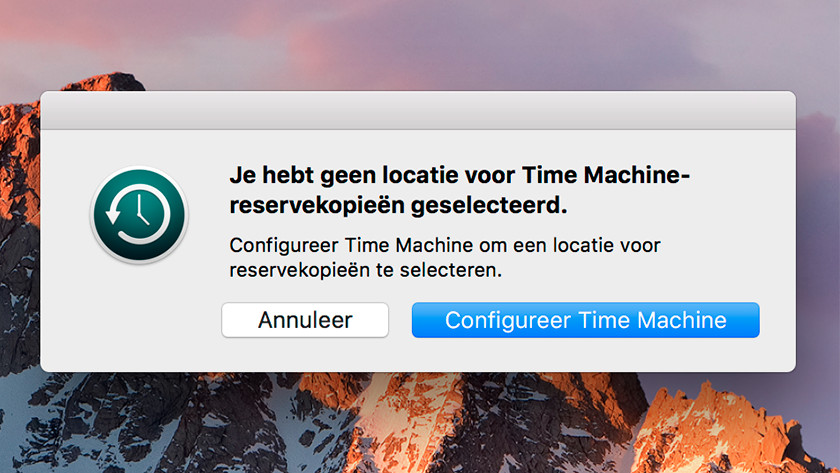Click the bold heading starting with 'Je hebt geen locatie'
840x473 pixels.
(460, 191)
